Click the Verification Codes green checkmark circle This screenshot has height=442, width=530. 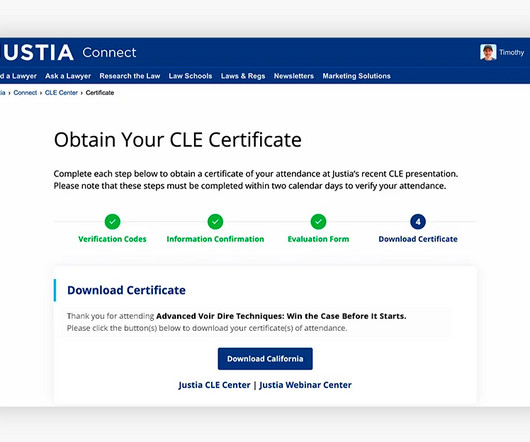click(112, 222)
